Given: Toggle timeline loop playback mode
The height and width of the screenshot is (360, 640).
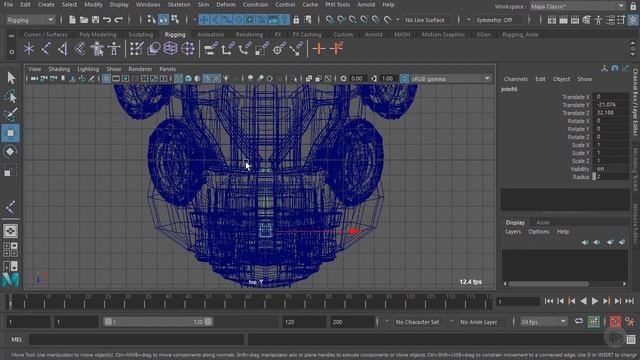Looking at the screenshot, I should tap(579, 322).
